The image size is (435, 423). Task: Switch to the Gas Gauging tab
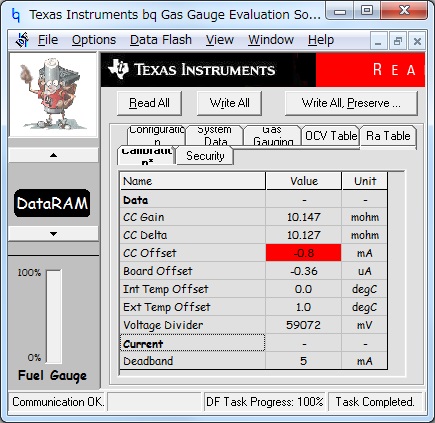[272, 135]
